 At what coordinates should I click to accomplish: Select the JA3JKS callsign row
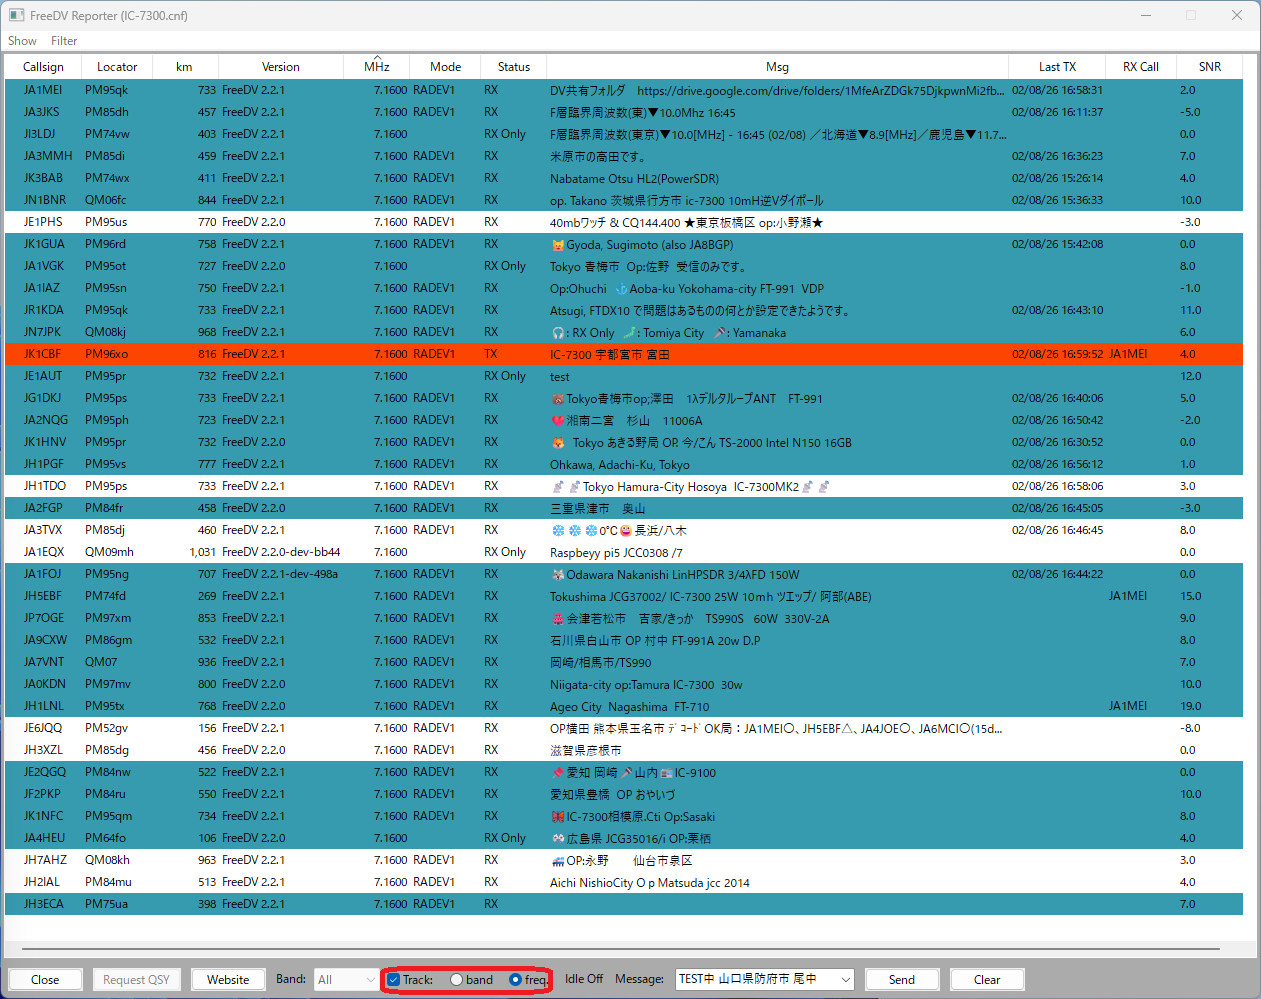click(624, 112)
